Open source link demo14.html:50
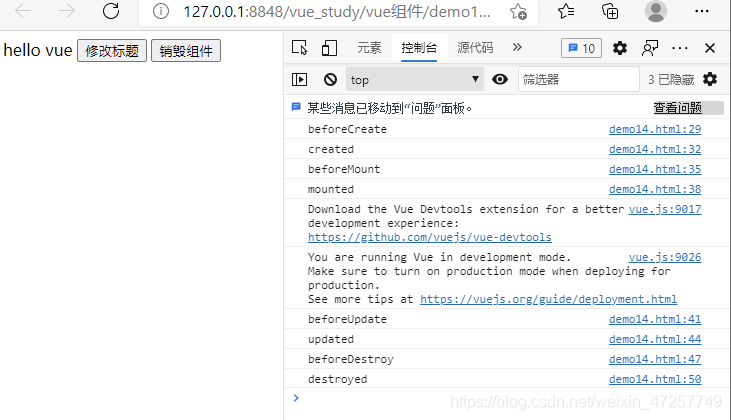Viewport: 731px width, 420px height. point(655,379)
